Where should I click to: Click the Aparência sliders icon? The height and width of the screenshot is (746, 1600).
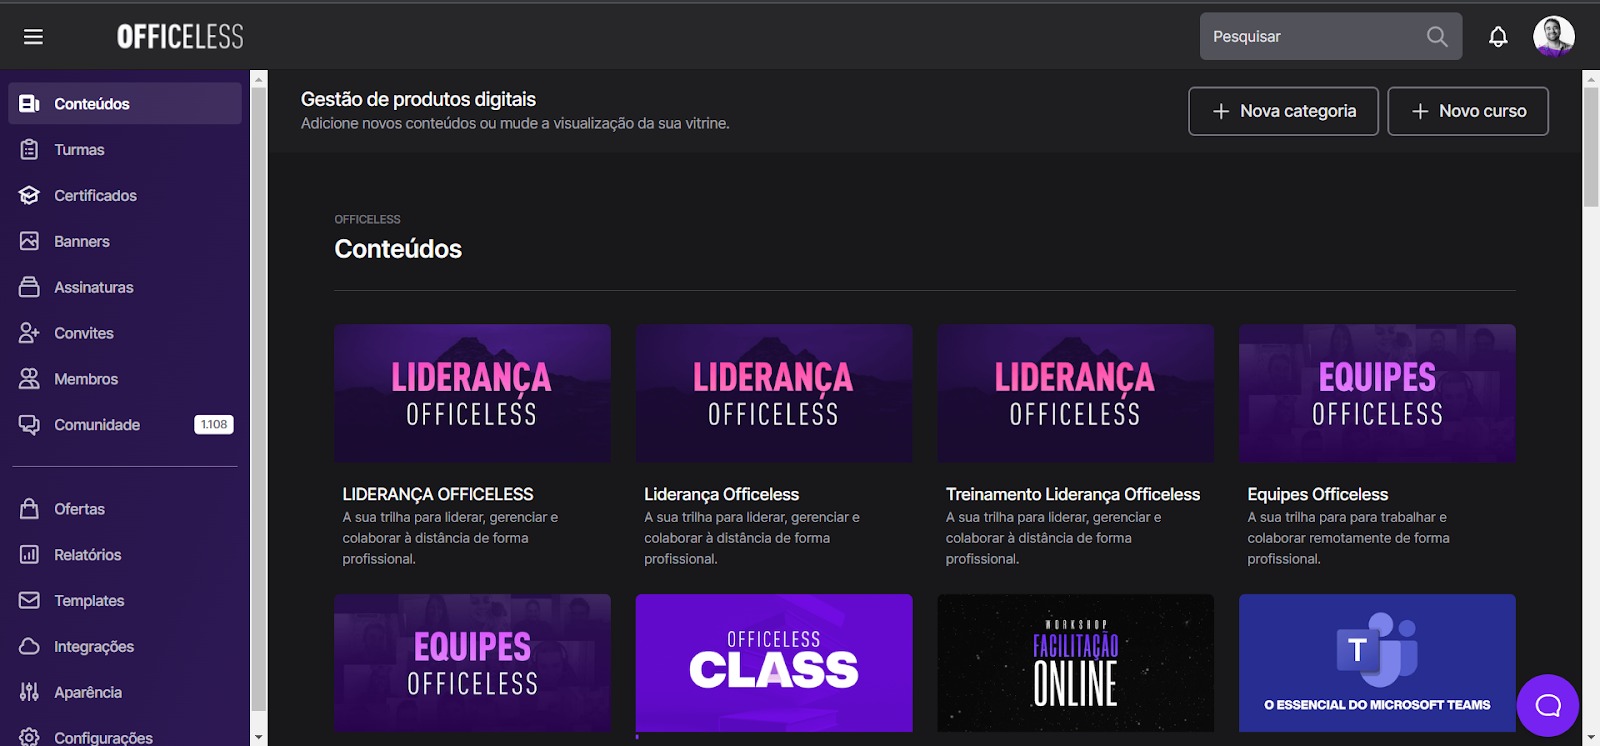[29, 692]
